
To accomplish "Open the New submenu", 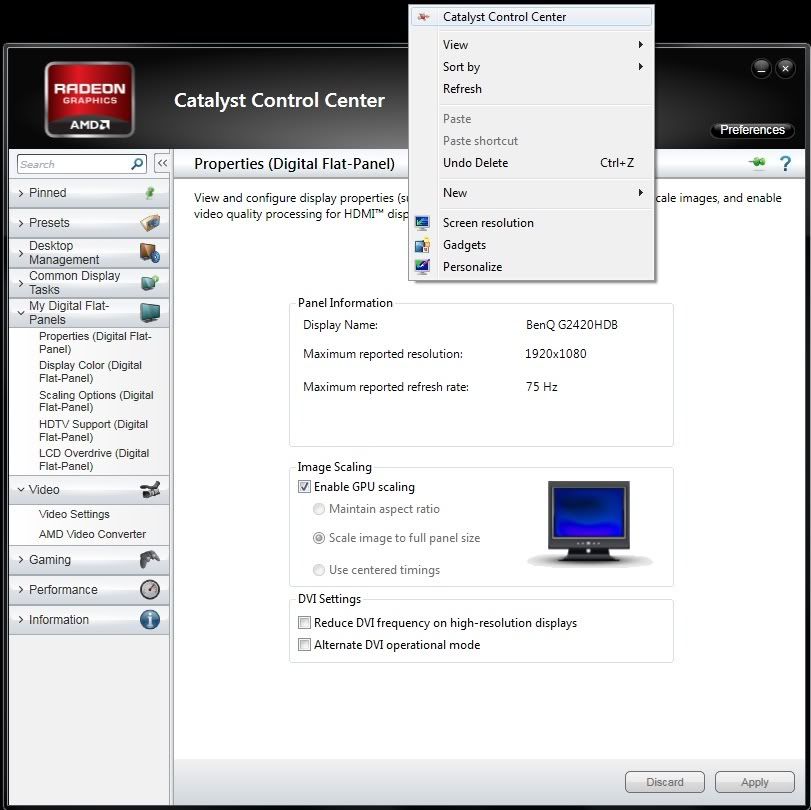I will tap(532, 193).
